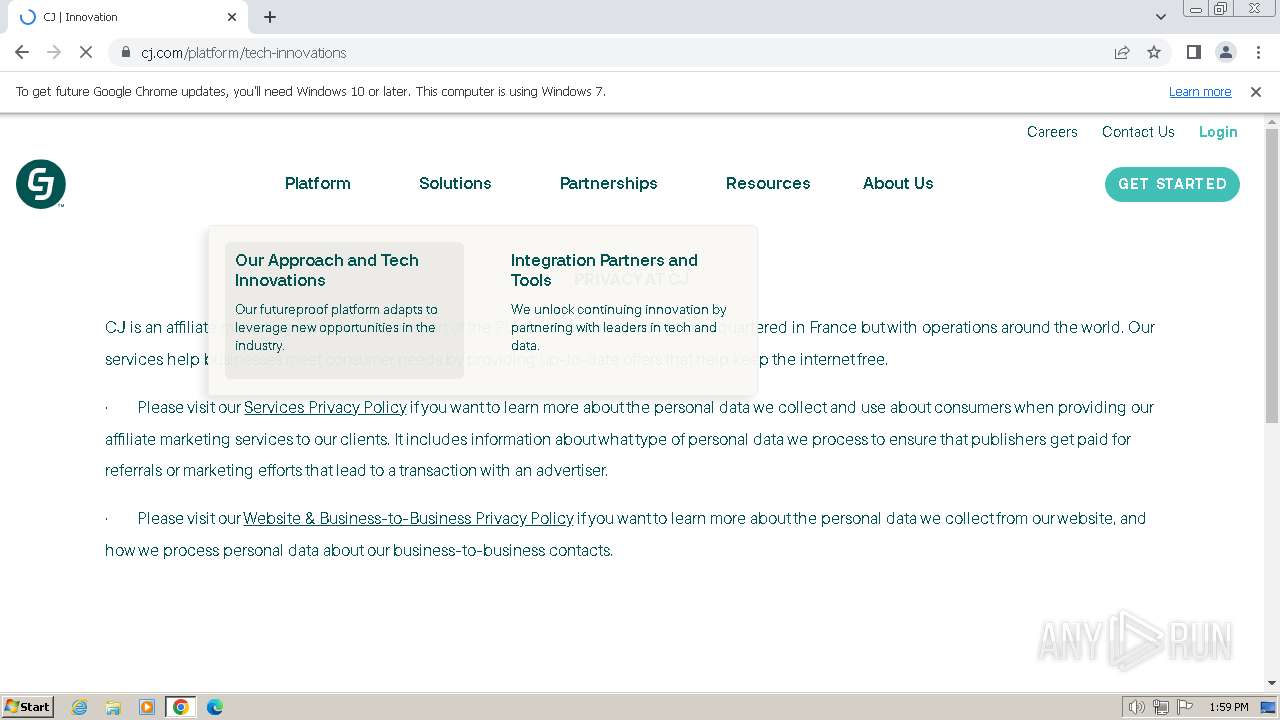Screen dimensions: 1280x720
Task: Open the Chrome profile menu
Action: click(1225, 52)
